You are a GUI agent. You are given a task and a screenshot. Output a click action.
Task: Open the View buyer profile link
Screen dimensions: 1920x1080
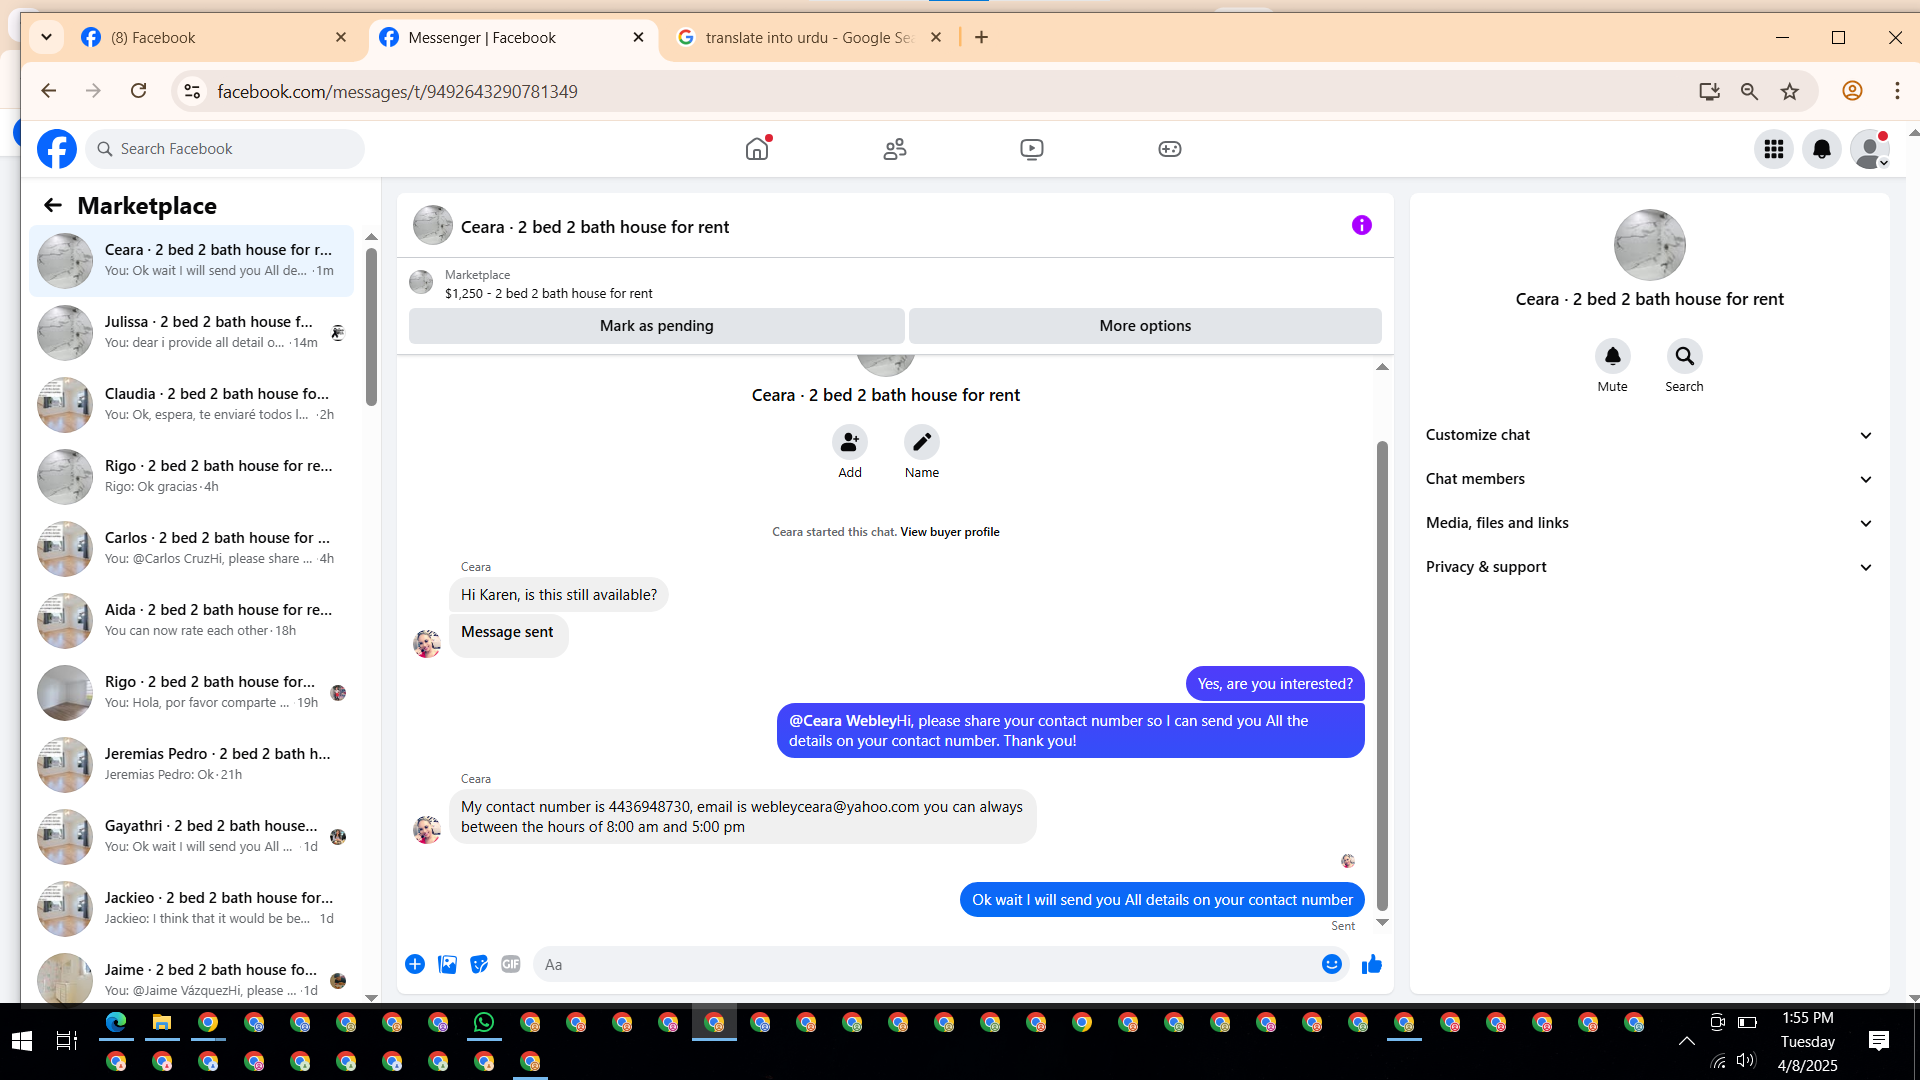point(949,532)
